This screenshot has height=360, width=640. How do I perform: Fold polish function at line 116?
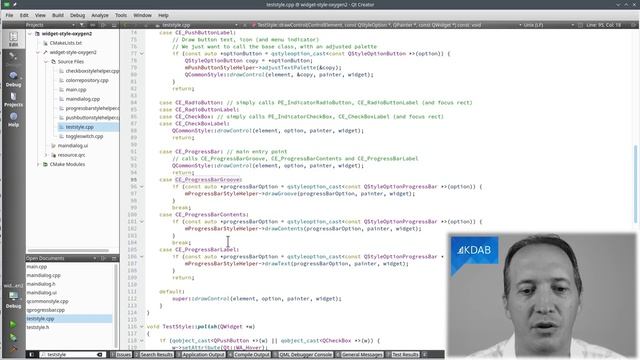pos(142,327)
